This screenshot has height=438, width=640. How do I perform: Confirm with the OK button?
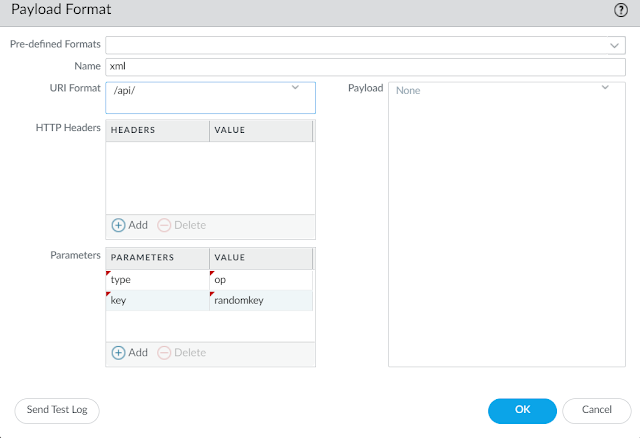(522, 410)
